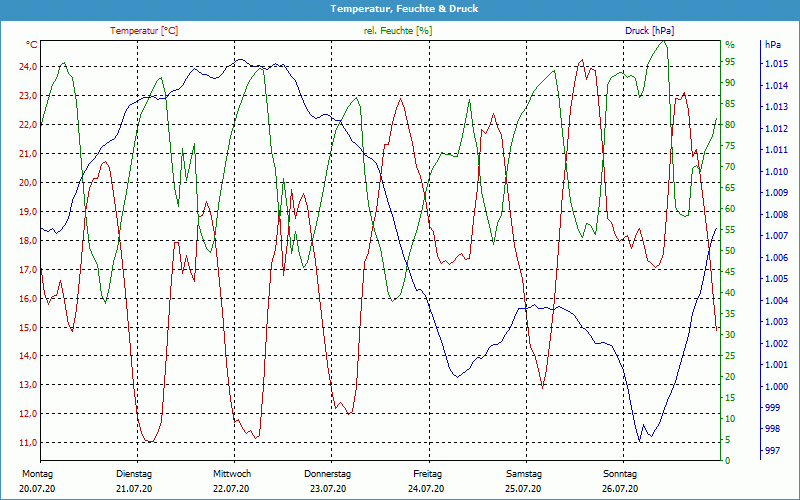Click the '15,0' temperature axis value
This screenshot has width=800, height=500.
pos(28,328)
